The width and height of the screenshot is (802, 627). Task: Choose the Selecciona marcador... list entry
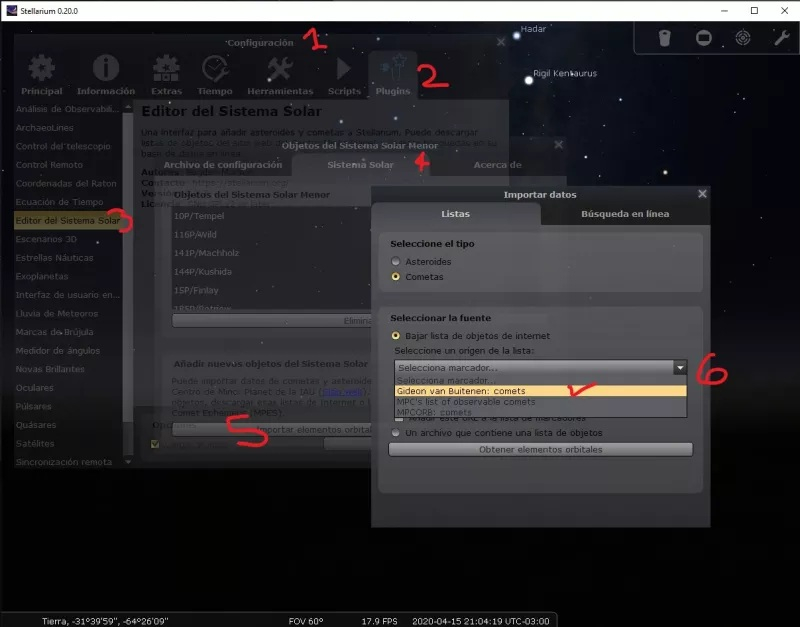pos(541,380)
